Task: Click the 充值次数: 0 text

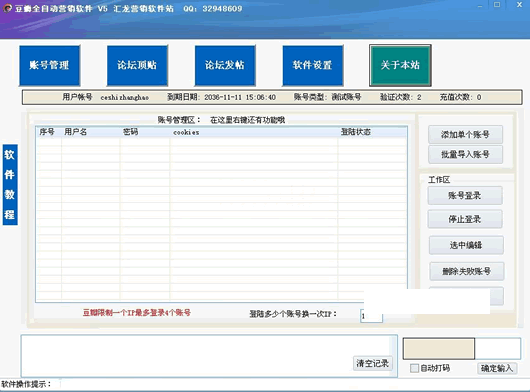Action: point(460,97)
